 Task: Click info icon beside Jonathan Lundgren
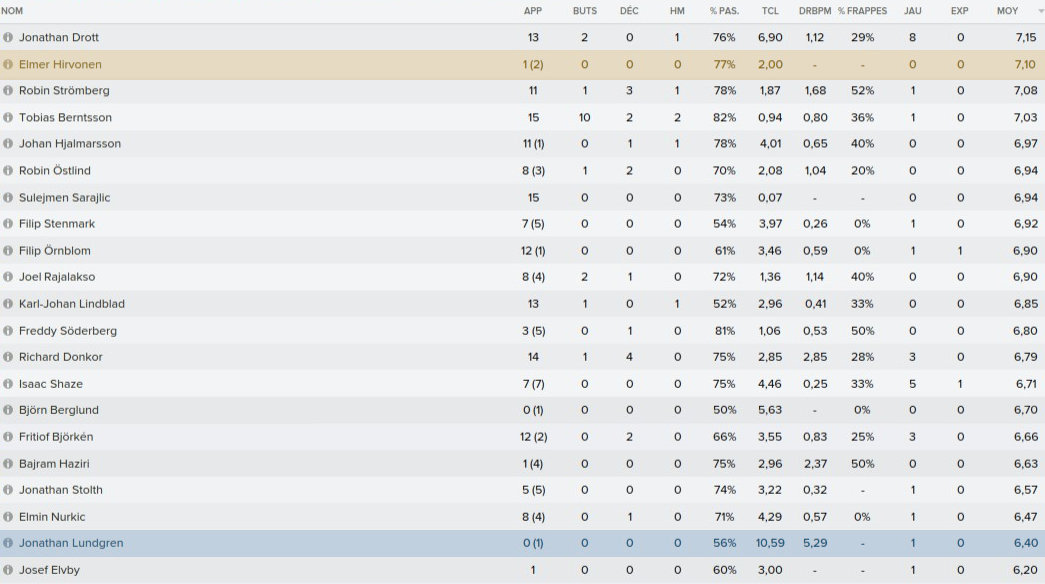tap(8, 543)
